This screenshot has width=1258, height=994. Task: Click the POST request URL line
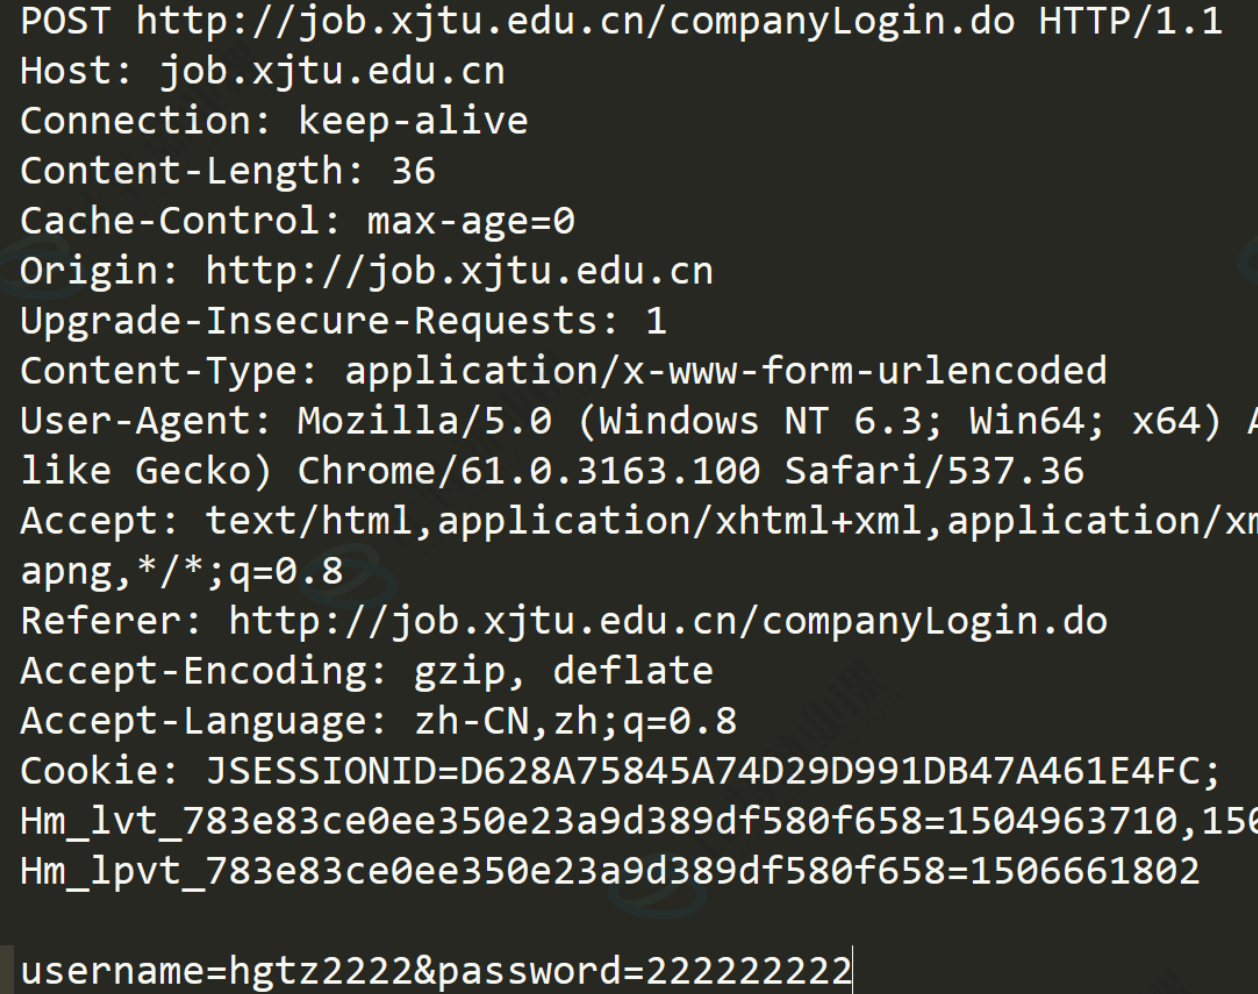click(x=621, y=21)
